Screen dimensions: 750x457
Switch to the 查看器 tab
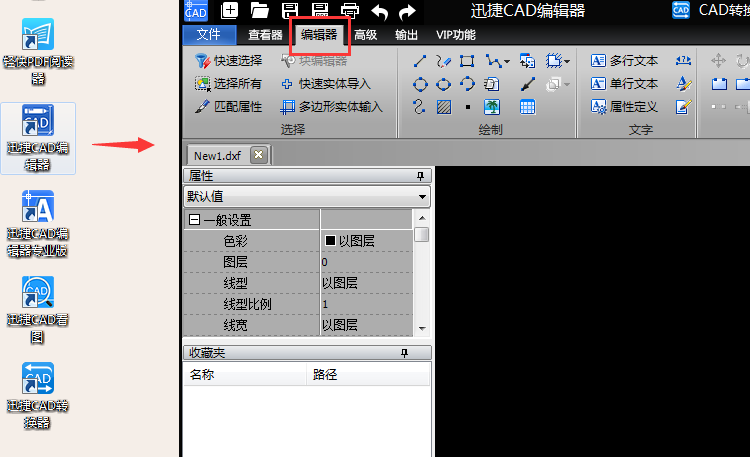coord(265,35)
